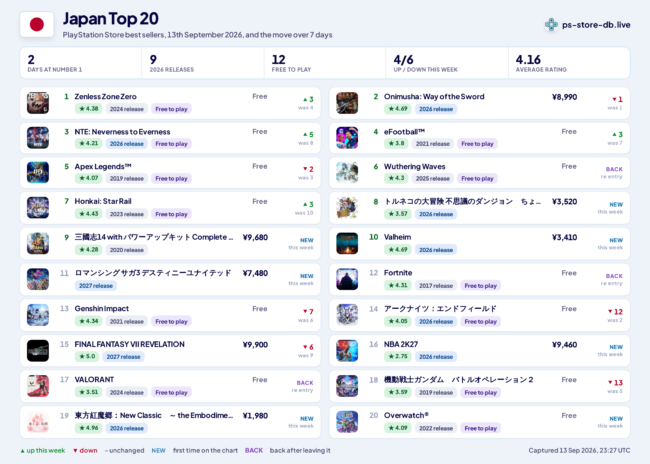Open the Zenless Zone Zero cover thumbnail
650x464 pixels.
(x=38, y=103)
